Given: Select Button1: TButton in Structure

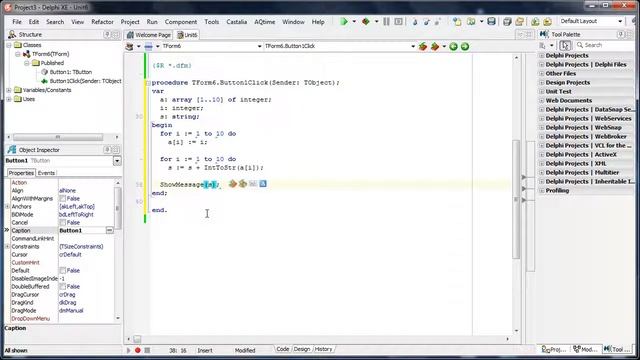Looking at the screenshot, I should click(x=70, y=72).
